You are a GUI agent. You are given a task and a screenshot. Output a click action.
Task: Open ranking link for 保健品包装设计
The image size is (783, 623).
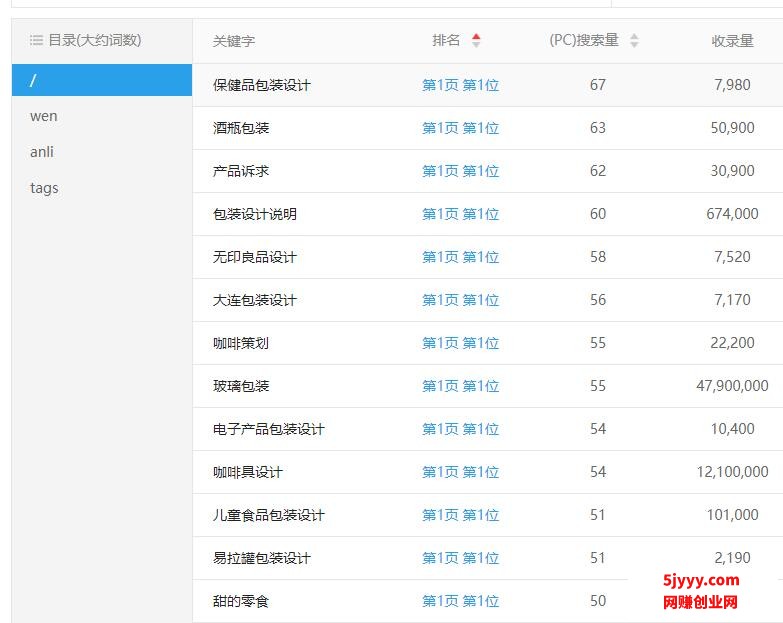(x=460, y=85)
